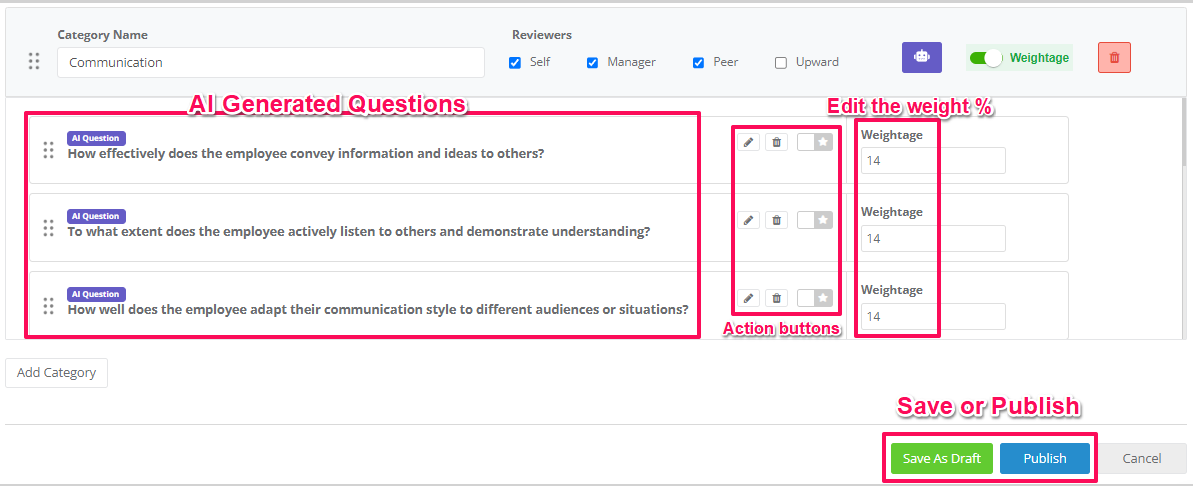
Task: Click the purple AI robot generate button
Action: click(x=921, y=58)
